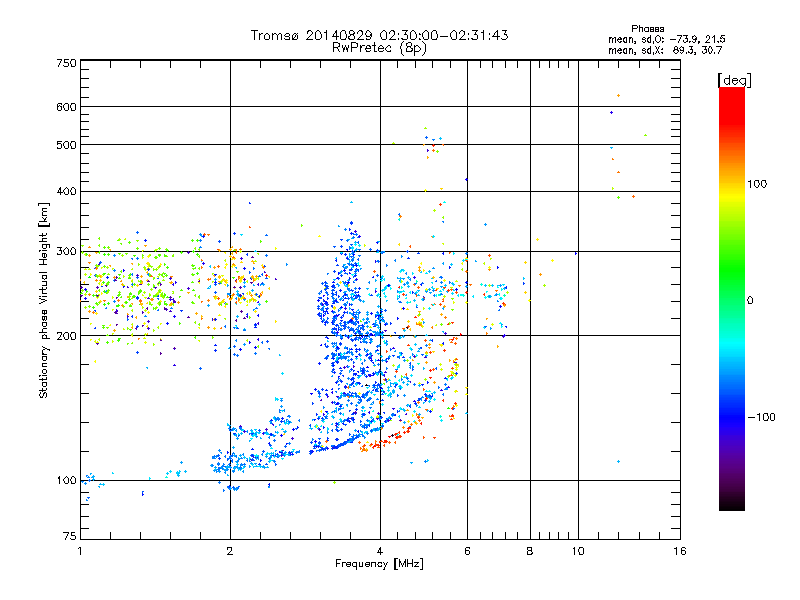800x600 pixels.
Task: Click the y-axis tick label '200'
Action: [66, 336]
